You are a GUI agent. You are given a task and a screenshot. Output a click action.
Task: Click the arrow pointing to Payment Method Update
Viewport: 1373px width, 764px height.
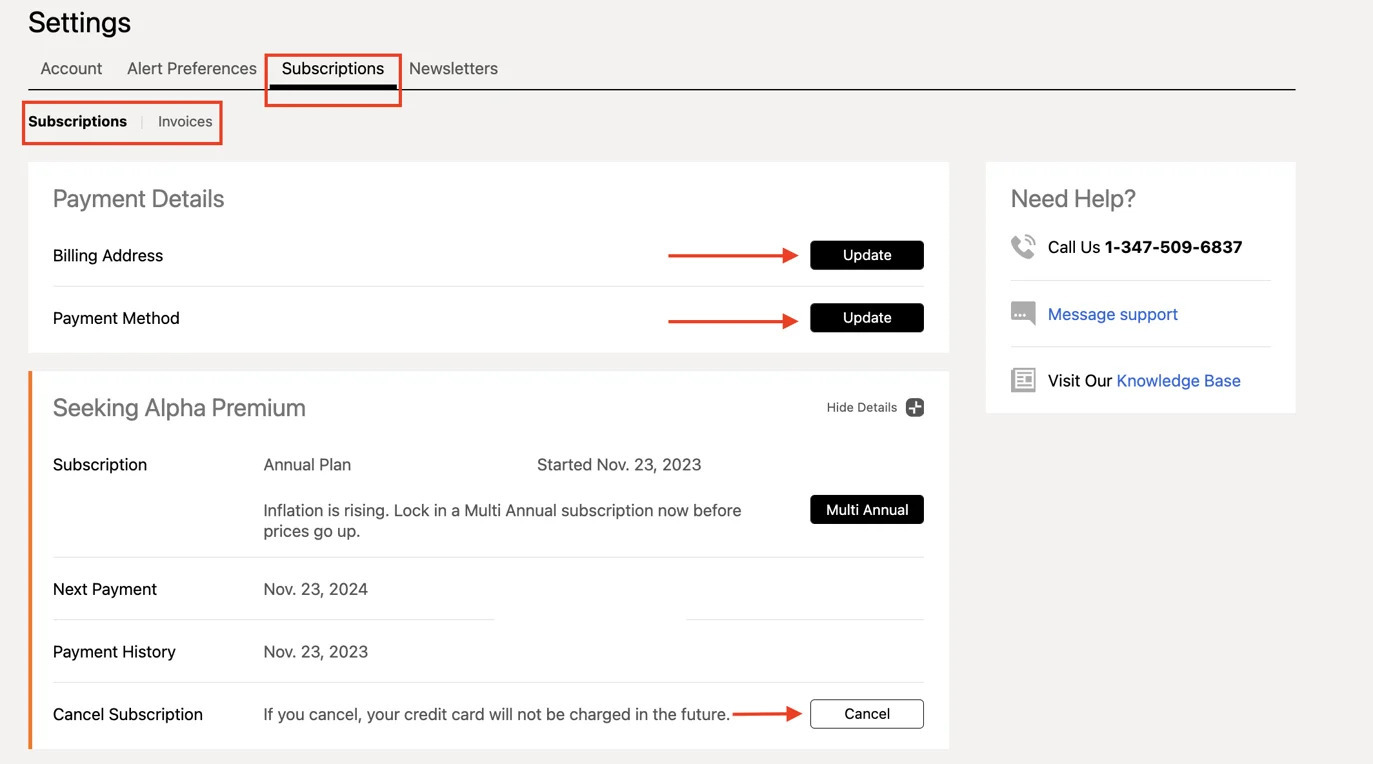coord(733,318)
